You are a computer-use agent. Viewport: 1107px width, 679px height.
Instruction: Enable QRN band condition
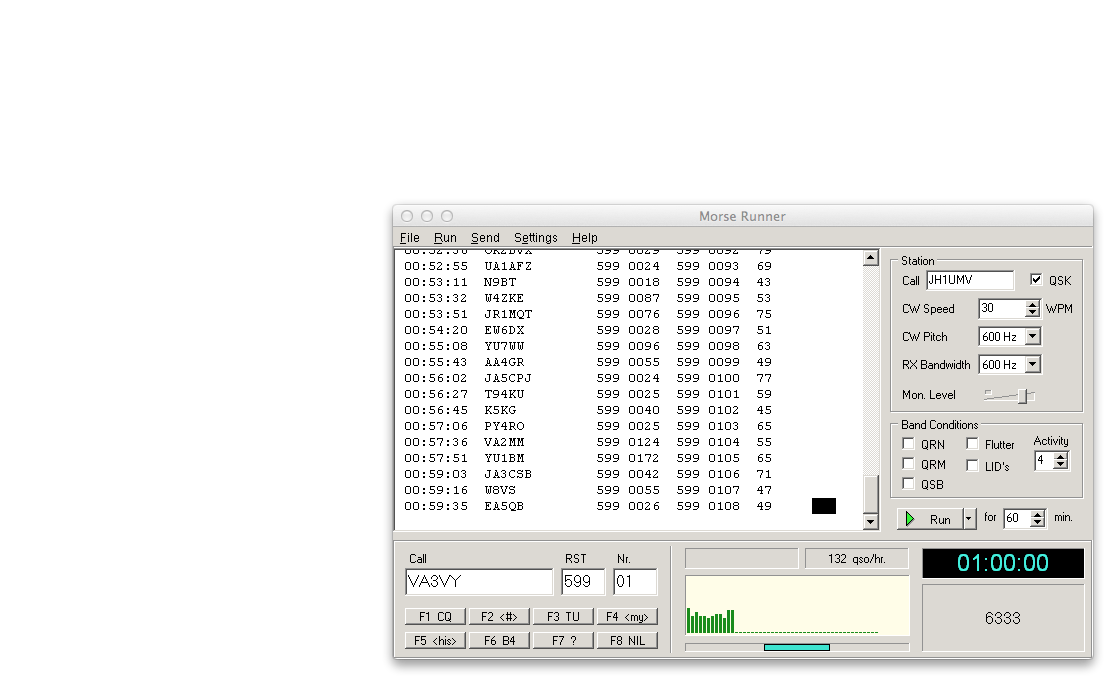pyautogui.click(x=908, y=444)
